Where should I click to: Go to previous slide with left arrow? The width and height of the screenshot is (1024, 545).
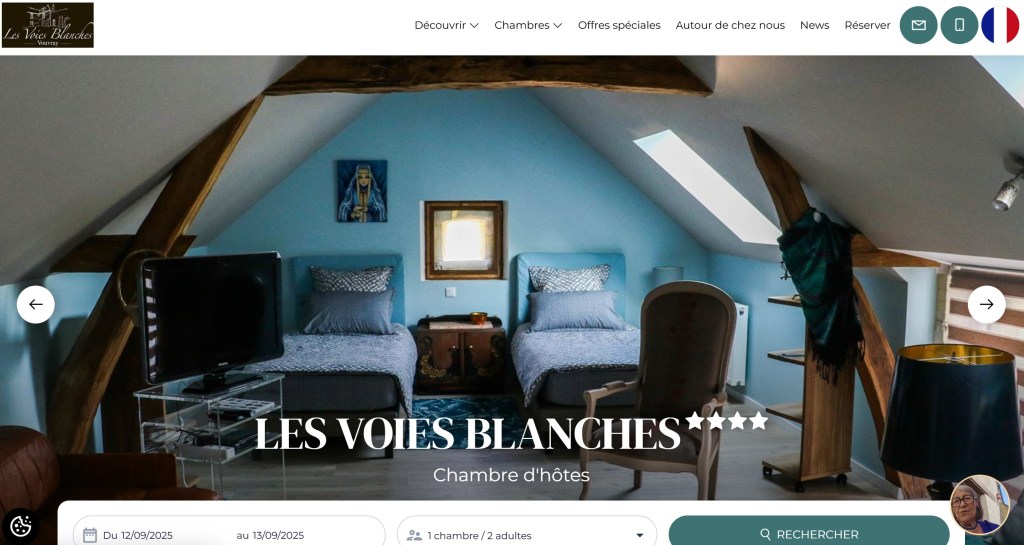point(36,304)
